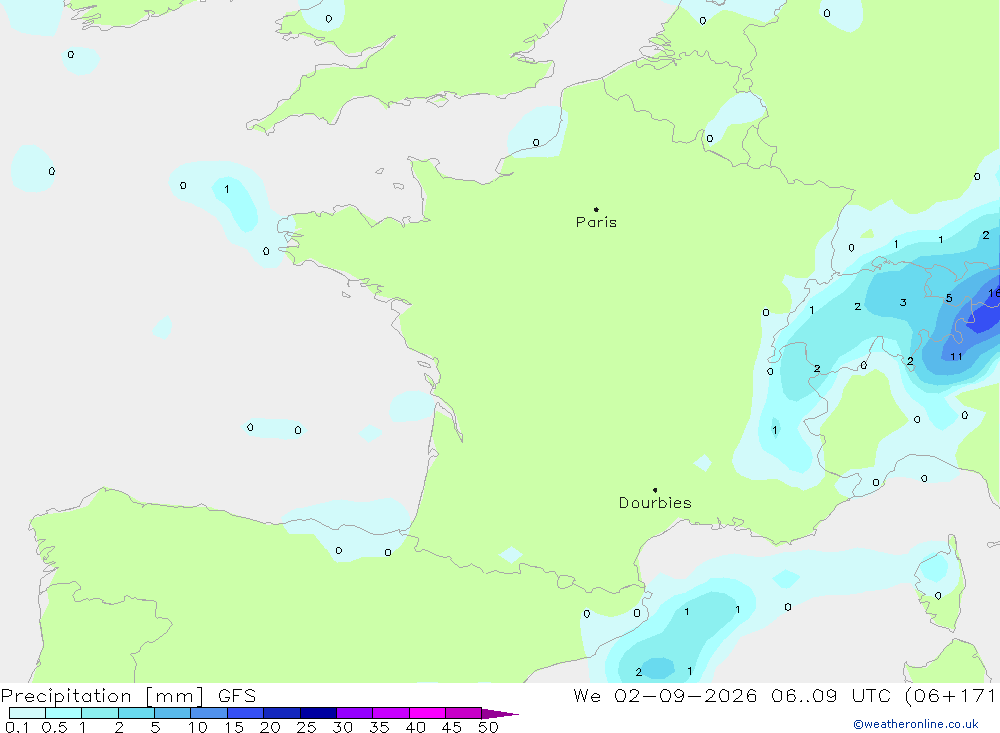Click the '35' legend scale label
1000x733 pixels.
379,727
